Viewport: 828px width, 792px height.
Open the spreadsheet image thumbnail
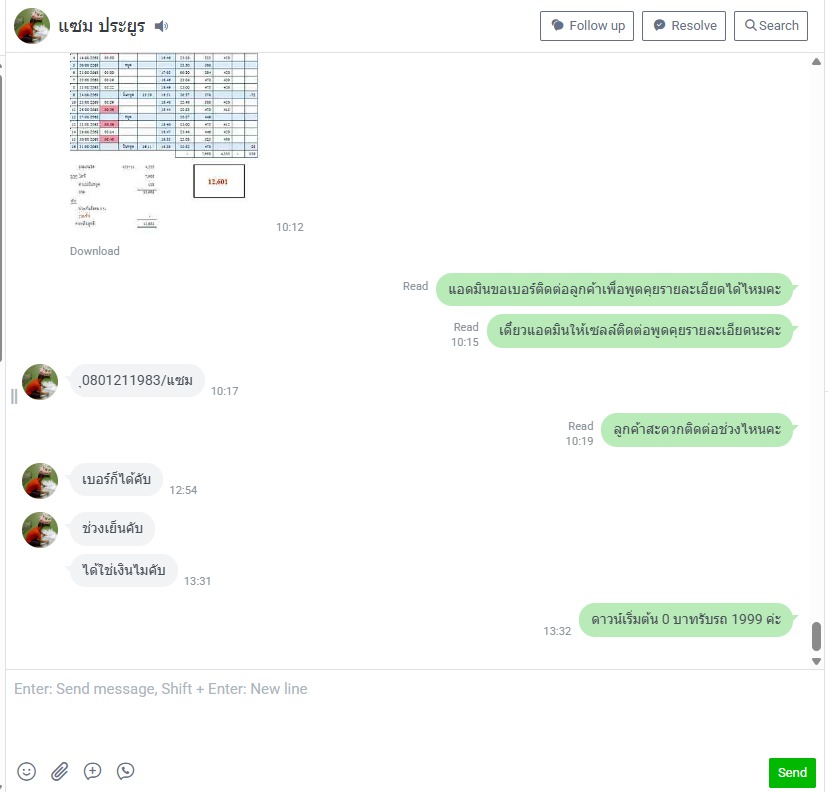coord(164,141)
